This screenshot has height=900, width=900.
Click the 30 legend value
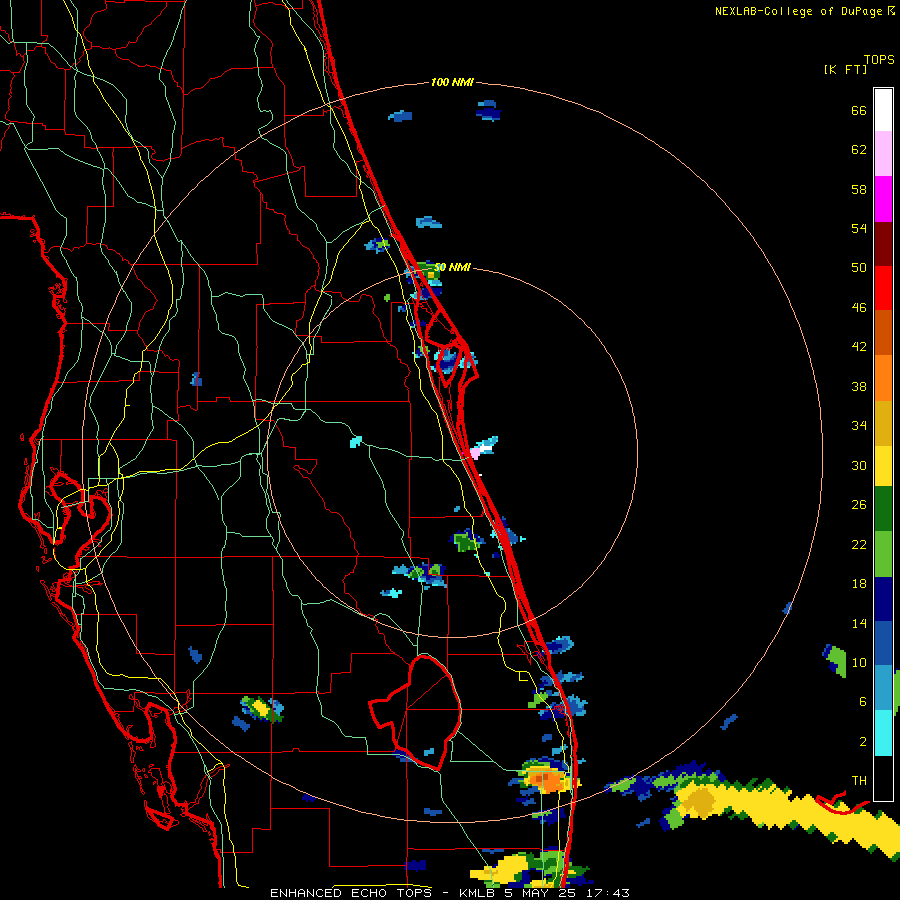pos(859,465)
